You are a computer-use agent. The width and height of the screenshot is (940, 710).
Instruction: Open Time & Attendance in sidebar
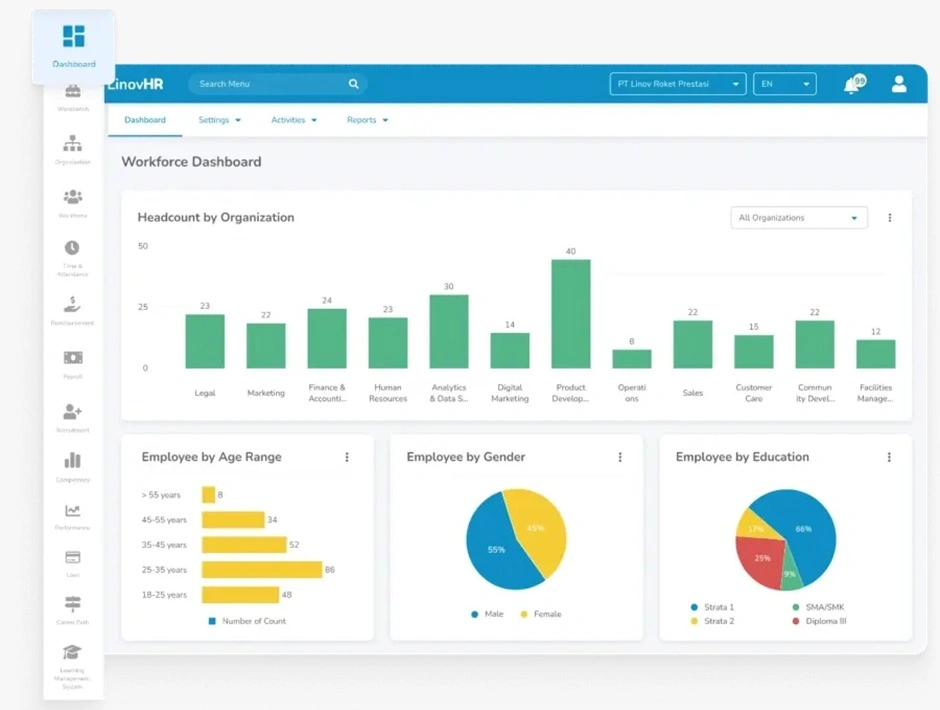pos(72,248)
